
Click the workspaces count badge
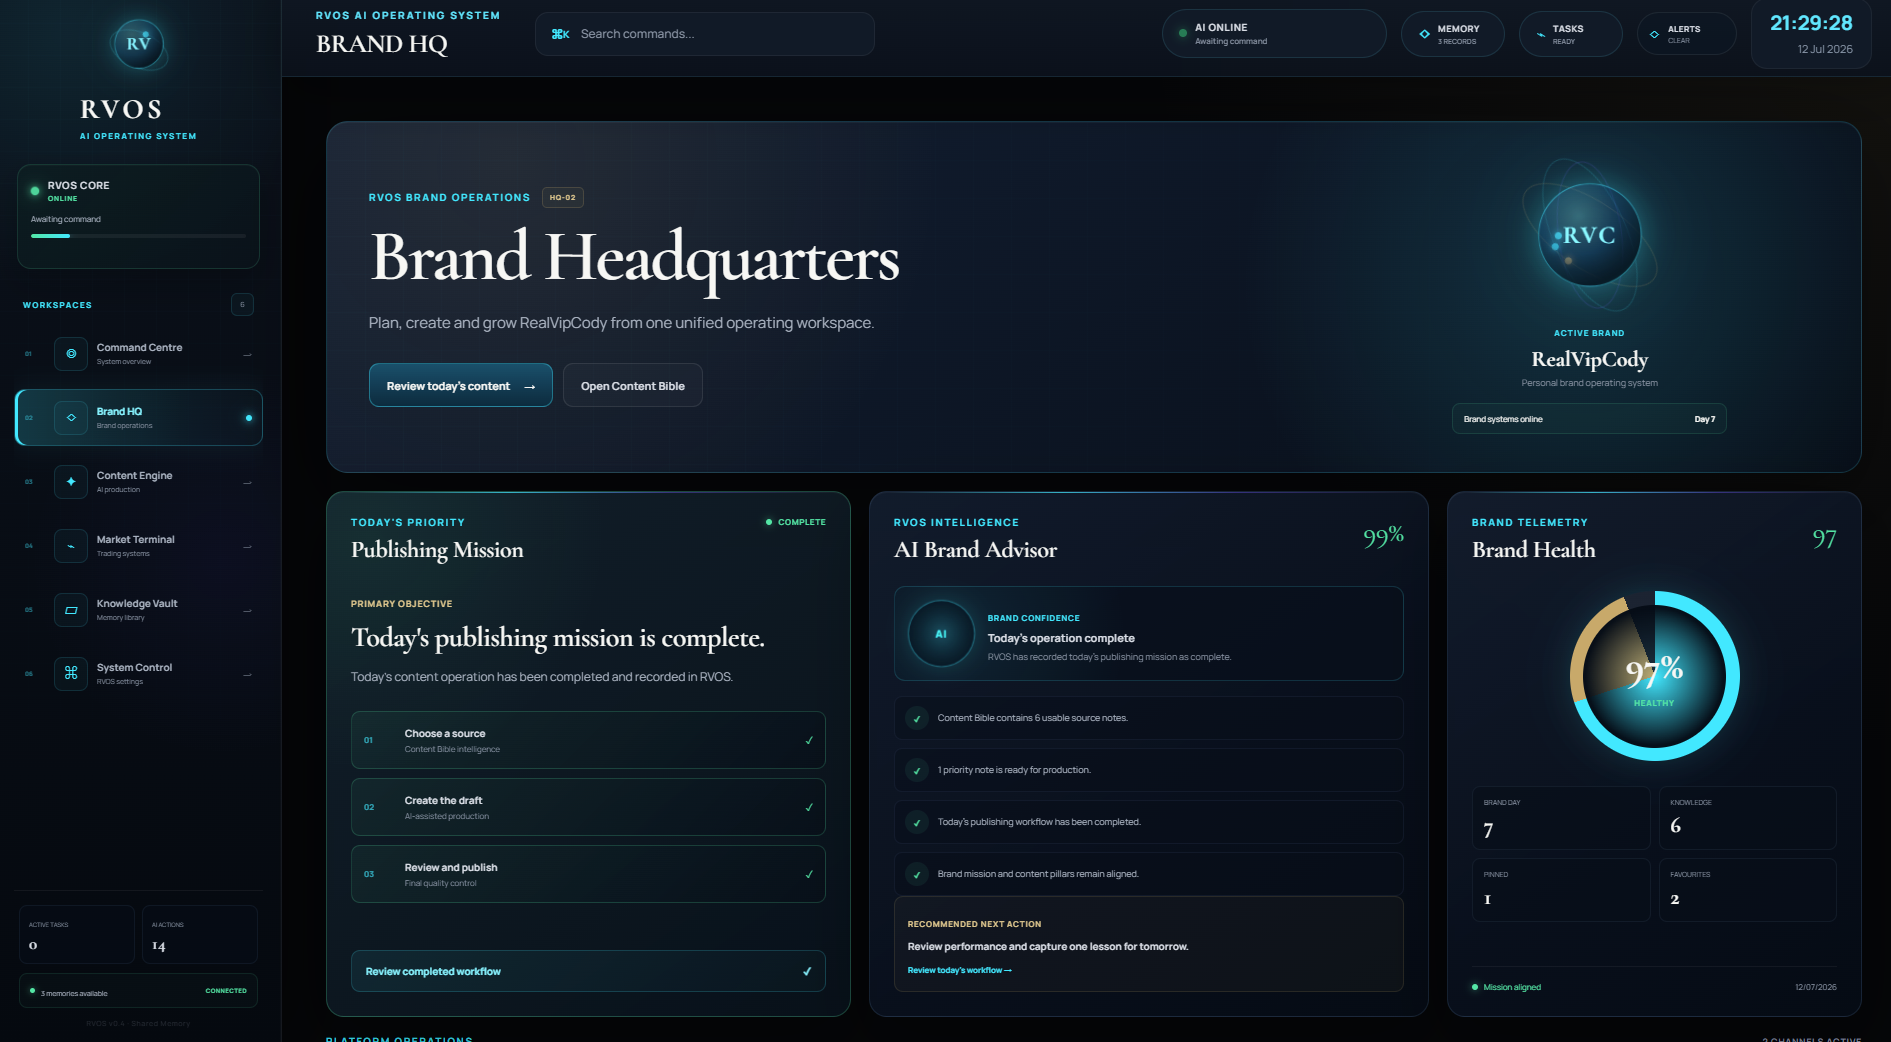point(242,304)
